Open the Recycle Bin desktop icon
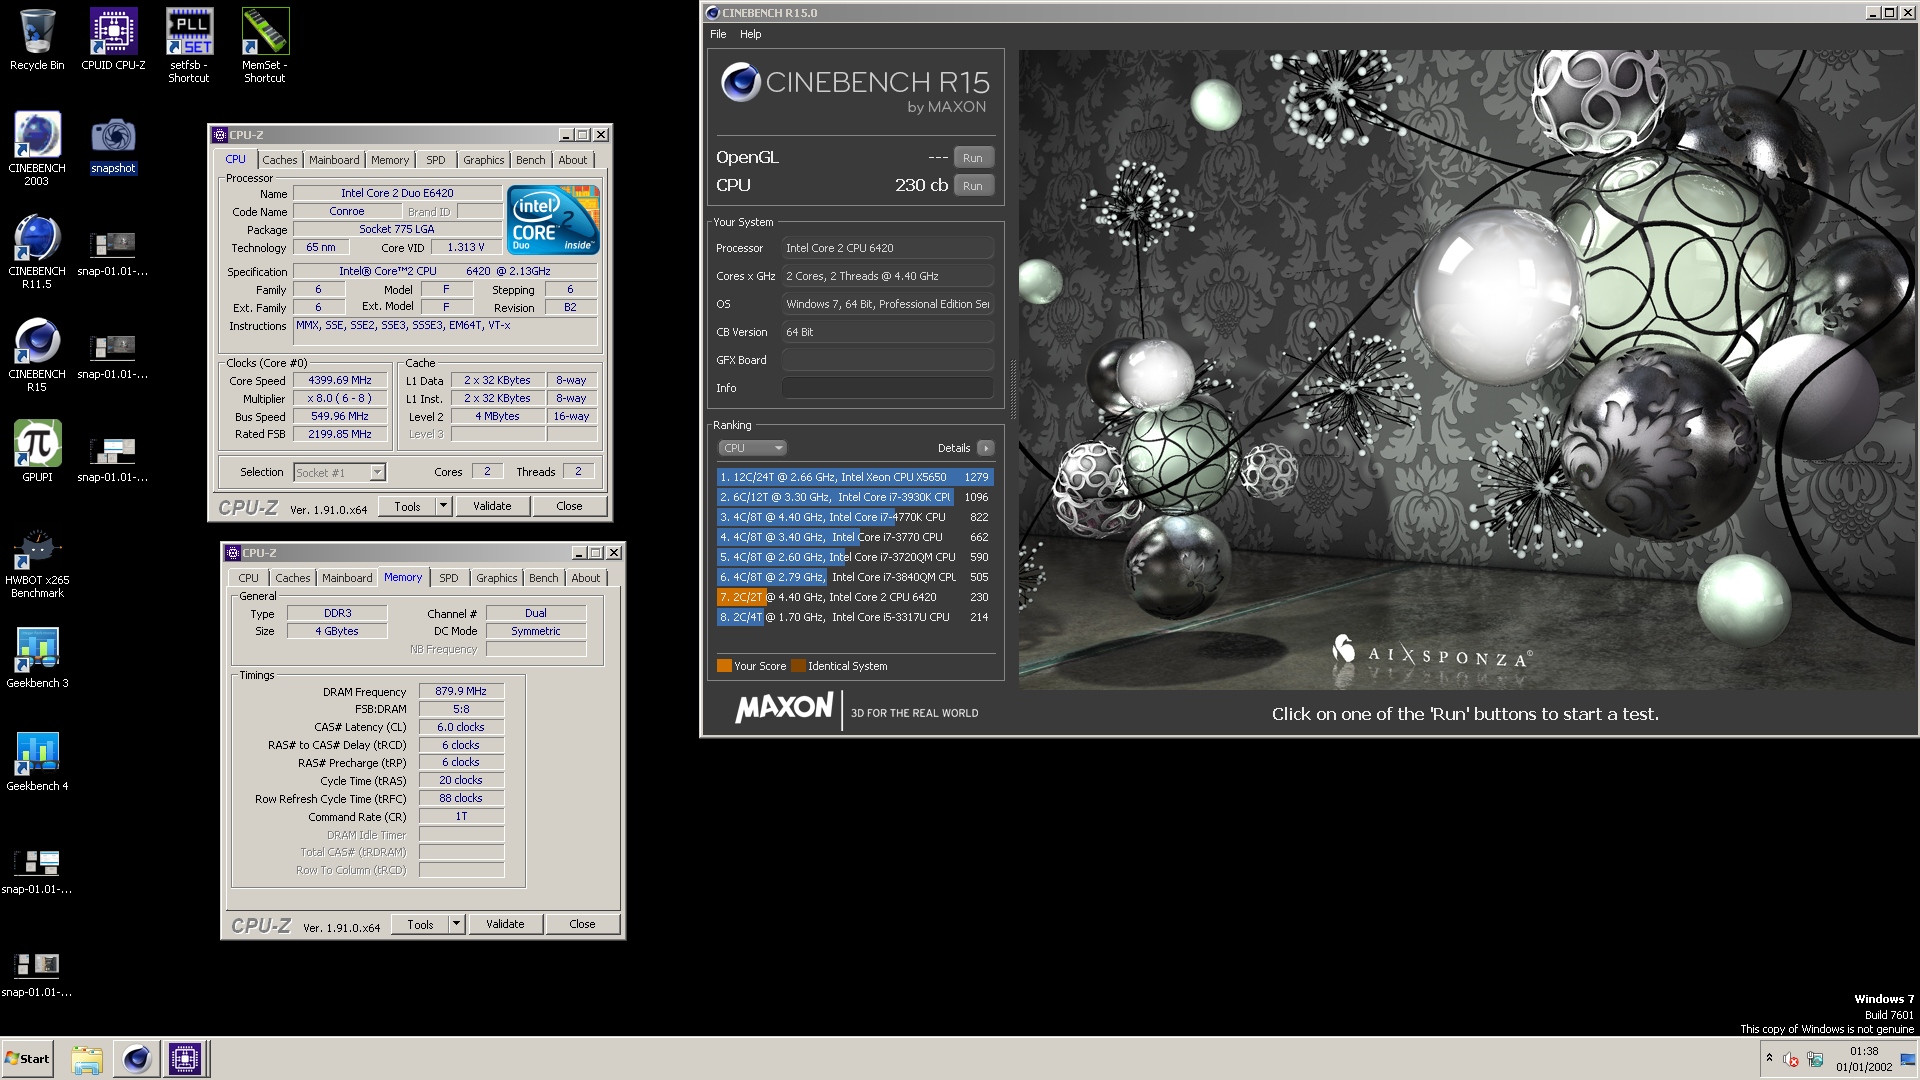The height and width of the screenshot is (1080, 1920). 37,40
